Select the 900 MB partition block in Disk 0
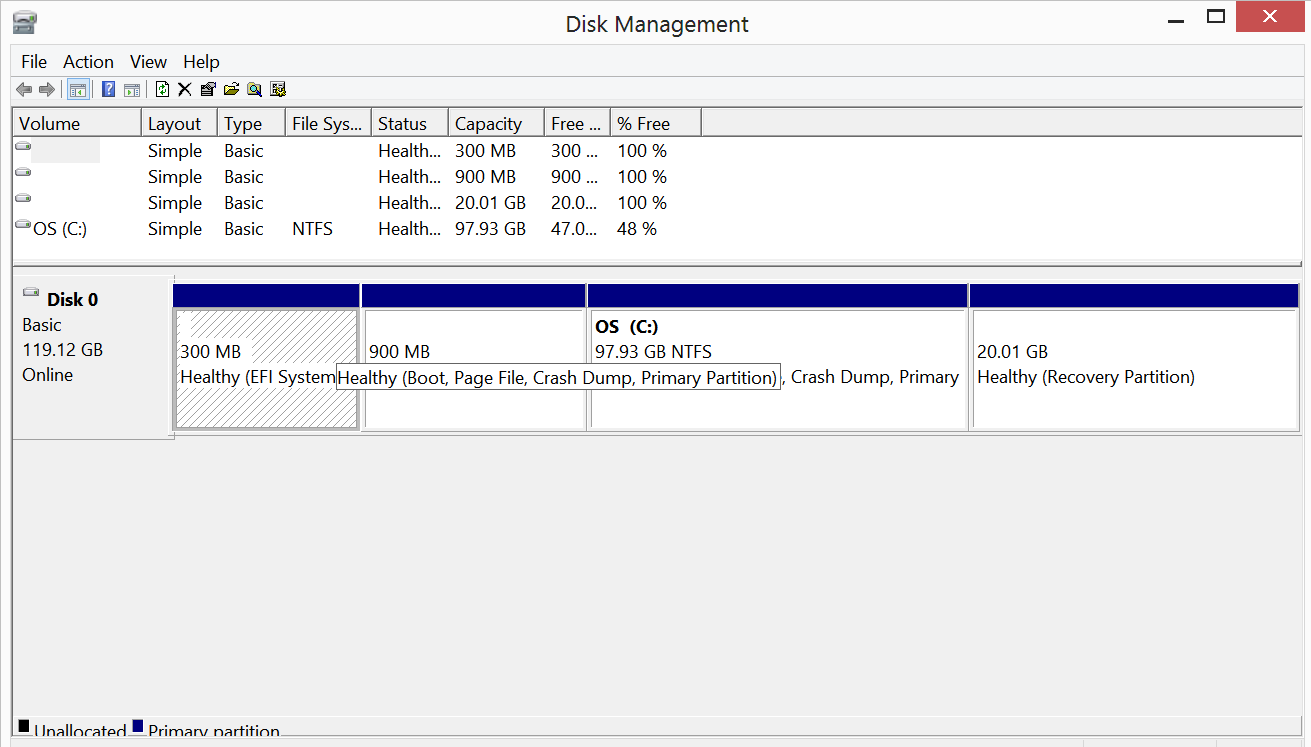 tap(474, 369)
